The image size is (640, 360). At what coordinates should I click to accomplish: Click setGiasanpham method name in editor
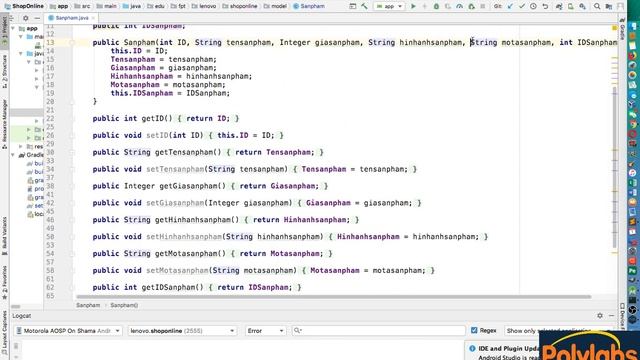(x=175, y=203)
